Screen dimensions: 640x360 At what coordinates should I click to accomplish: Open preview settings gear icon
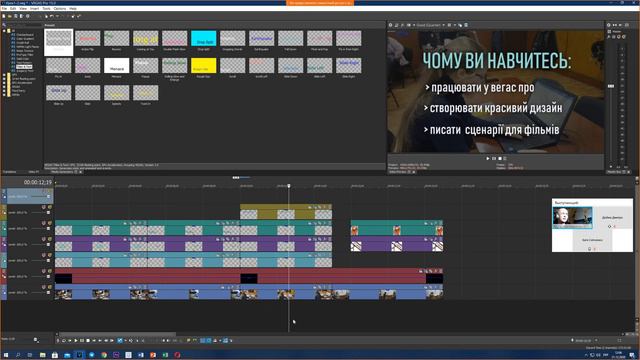tap(391, 25)
